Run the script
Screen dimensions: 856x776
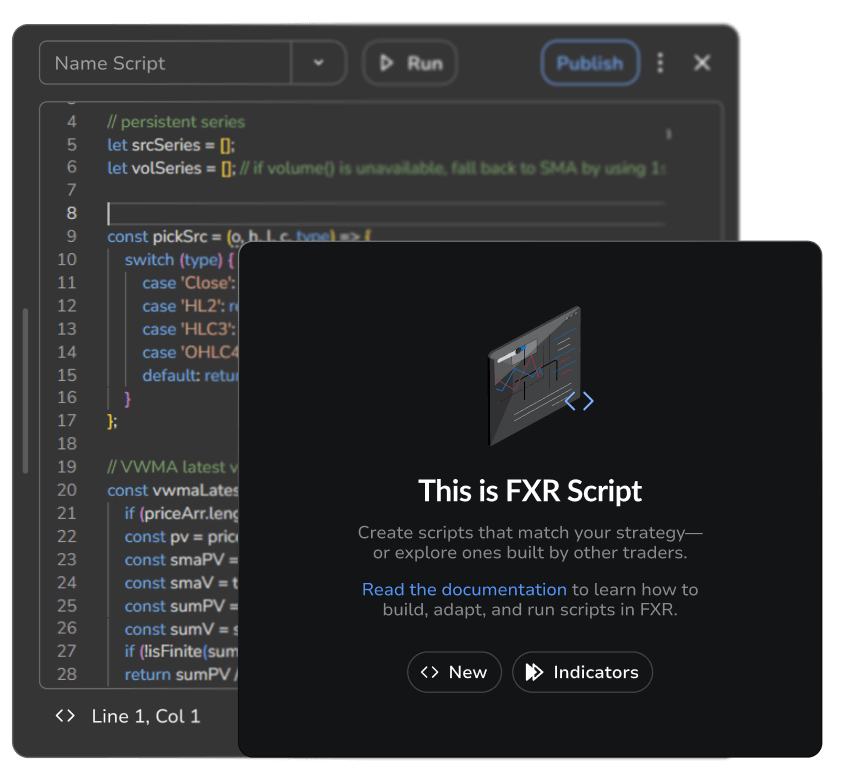(x=410, y=63)
